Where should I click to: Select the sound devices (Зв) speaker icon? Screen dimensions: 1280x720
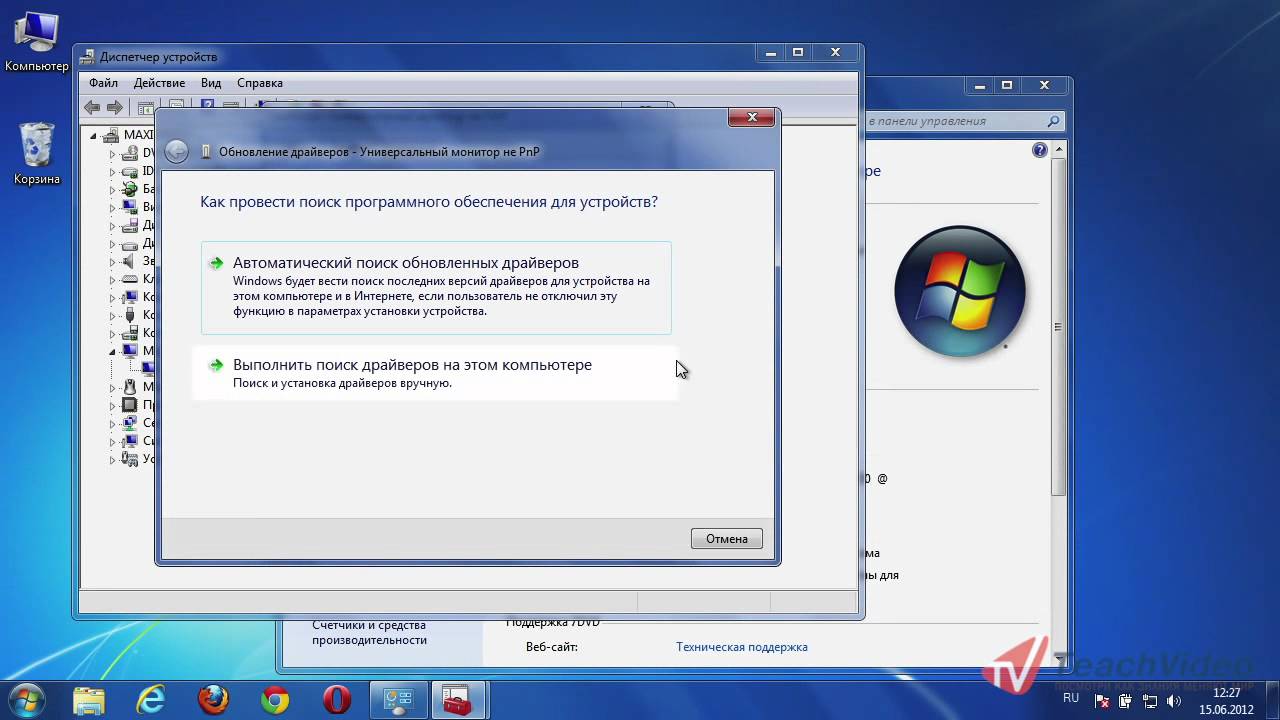[x=129, y=261]
